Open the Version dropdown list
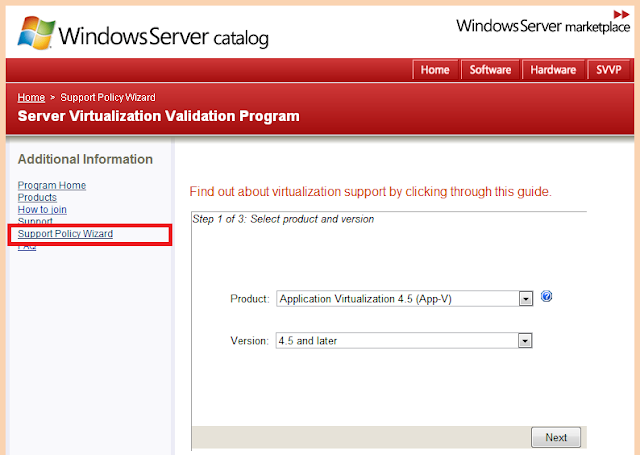640x455 pixels. coord(404,340)
